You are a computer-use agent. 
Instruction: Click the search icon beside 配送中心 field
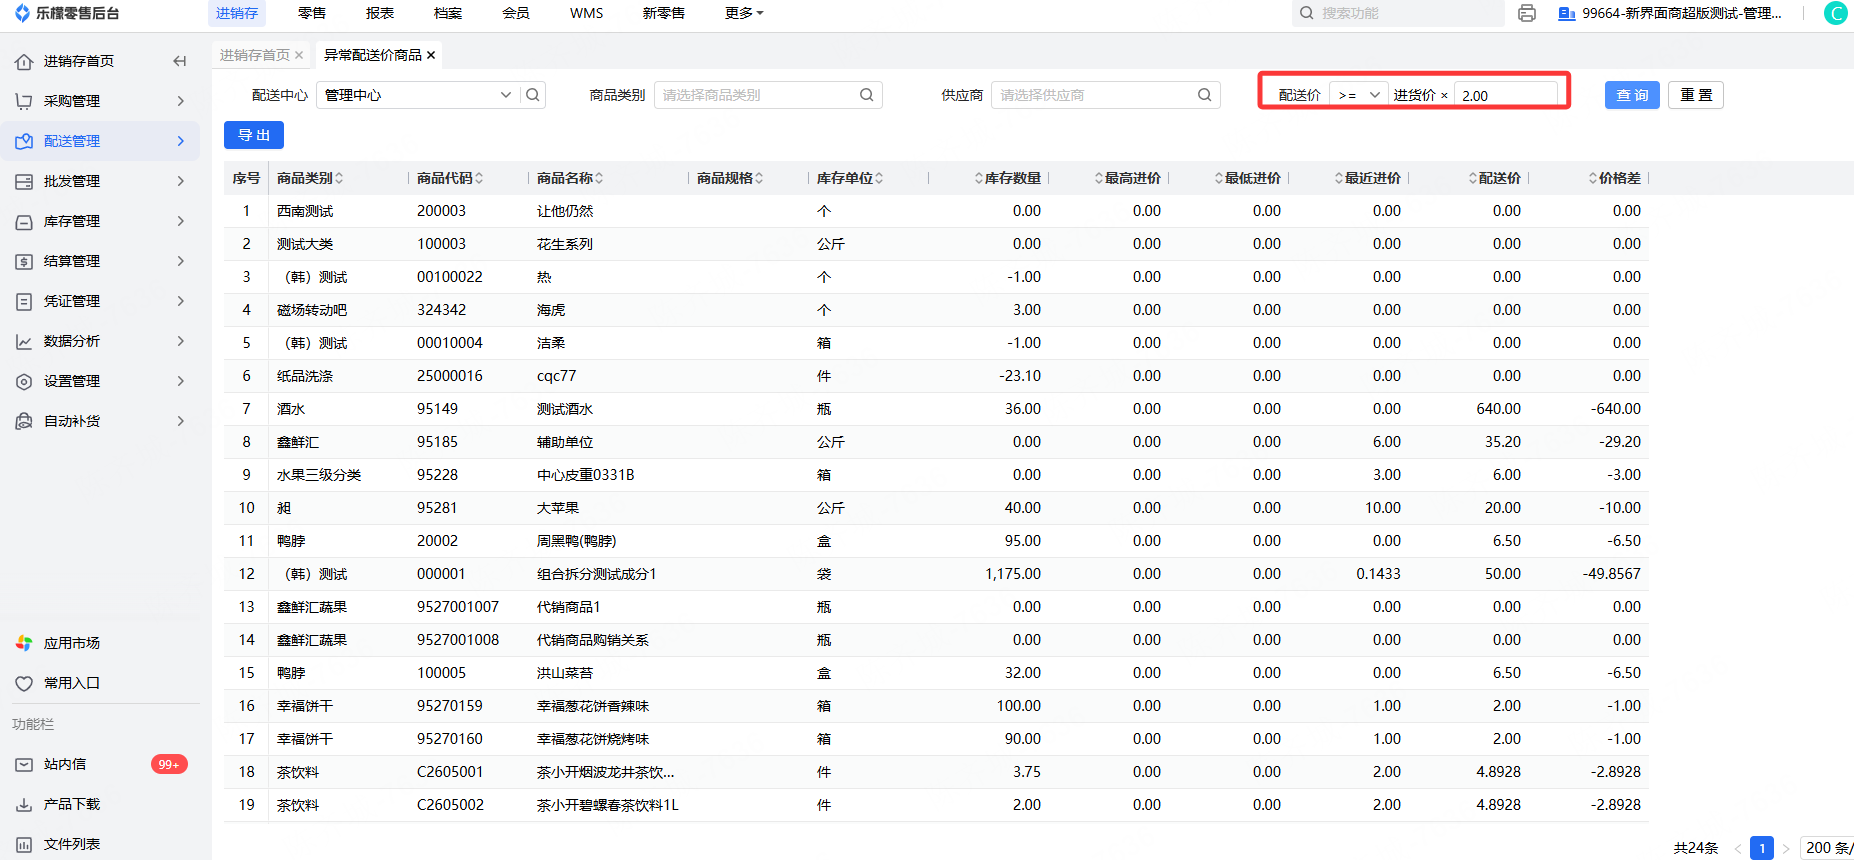pyautogui.click(x=533, y=95)
